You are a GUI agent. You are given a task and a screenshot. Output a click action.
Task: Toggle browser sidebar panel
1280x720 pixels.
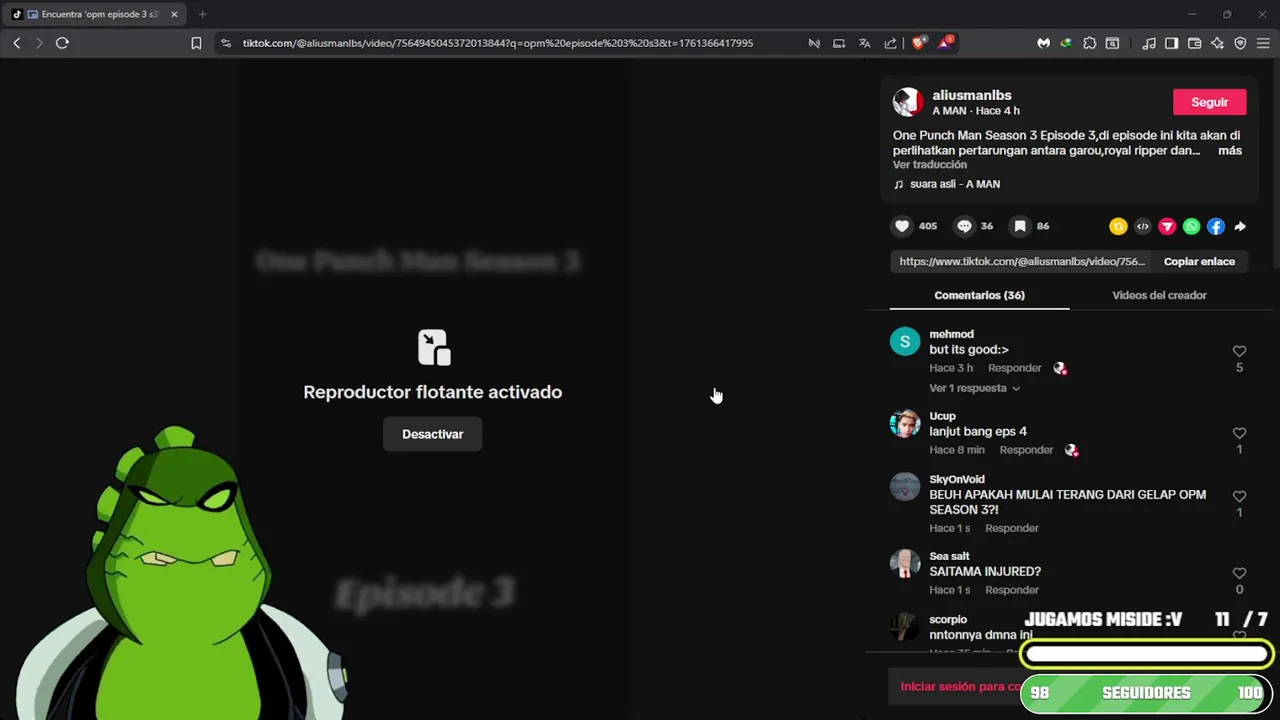click(x=1172, y=43)
